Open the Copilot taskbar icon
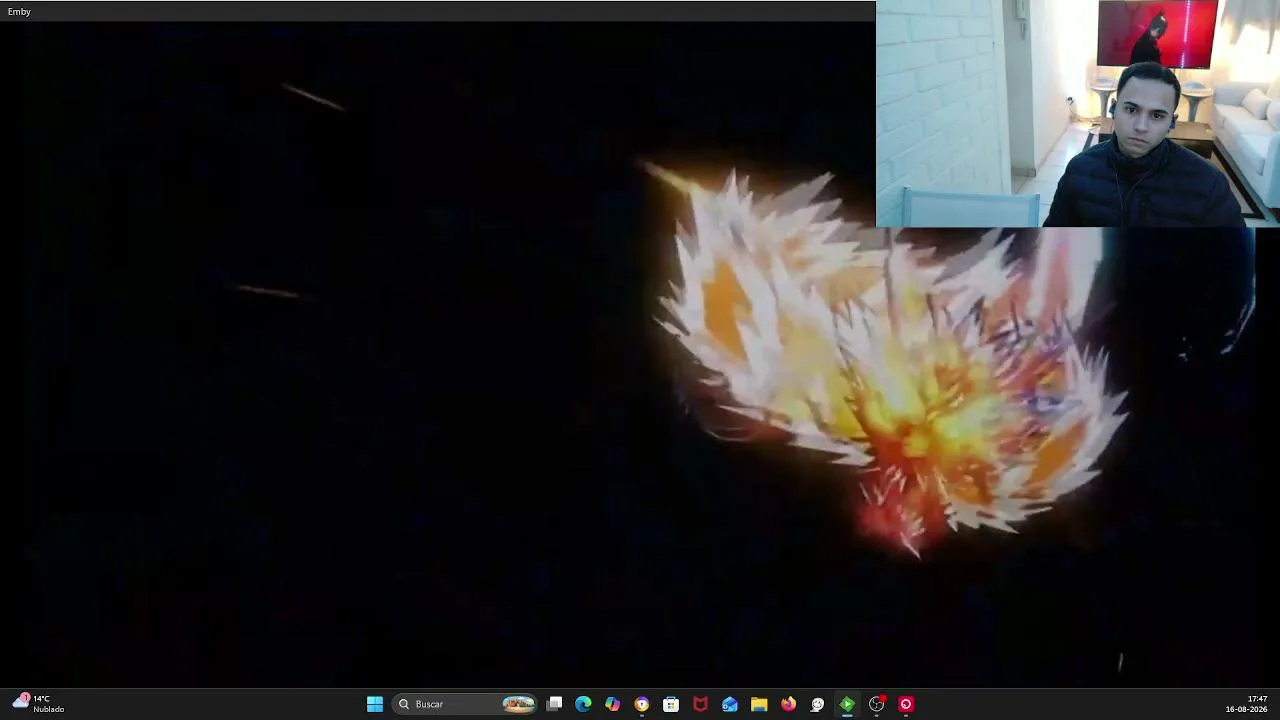Viewport: 1280px width, 720px height. [612, 704]
